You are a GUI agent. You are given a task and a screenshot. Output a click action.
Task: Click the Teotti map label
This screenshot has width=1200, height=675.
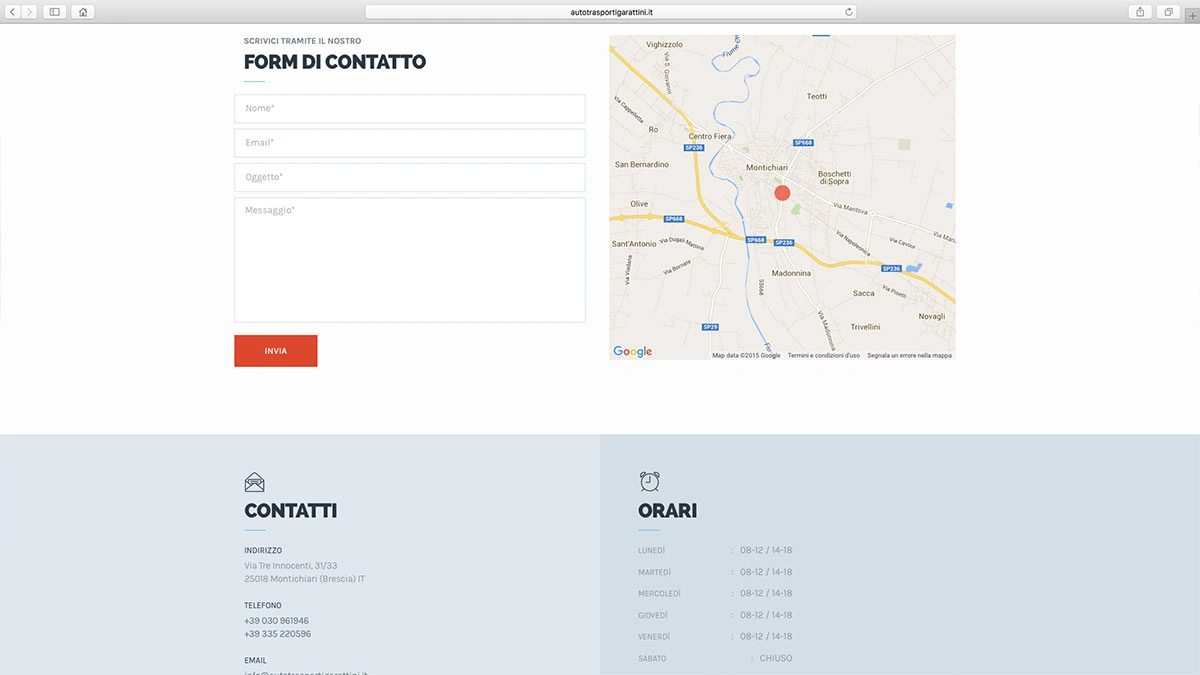tap(817, 96)
